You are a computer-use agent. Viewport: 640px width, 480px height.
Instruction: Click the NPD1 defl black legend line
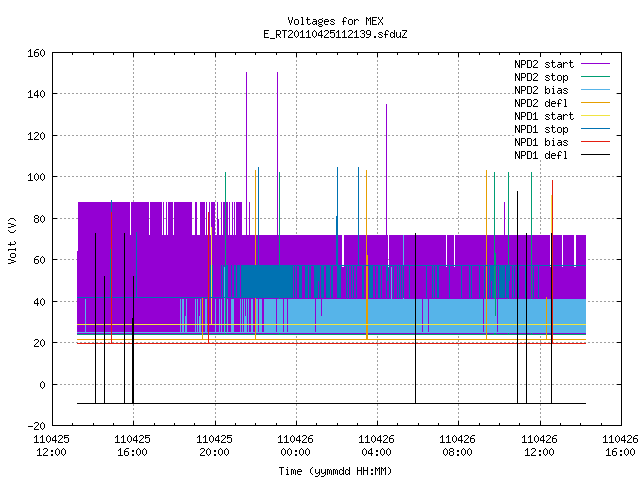tap(595, 155)
